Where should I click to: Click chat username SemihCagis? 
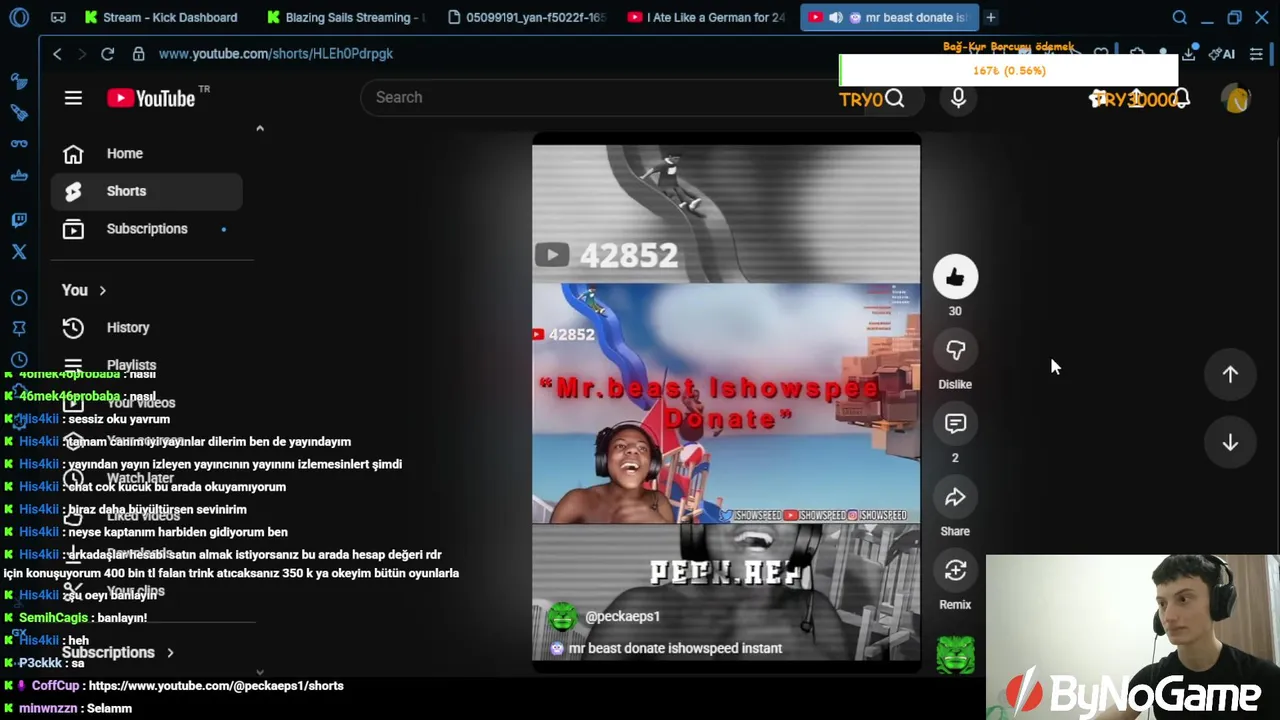[x=53, y=618]
